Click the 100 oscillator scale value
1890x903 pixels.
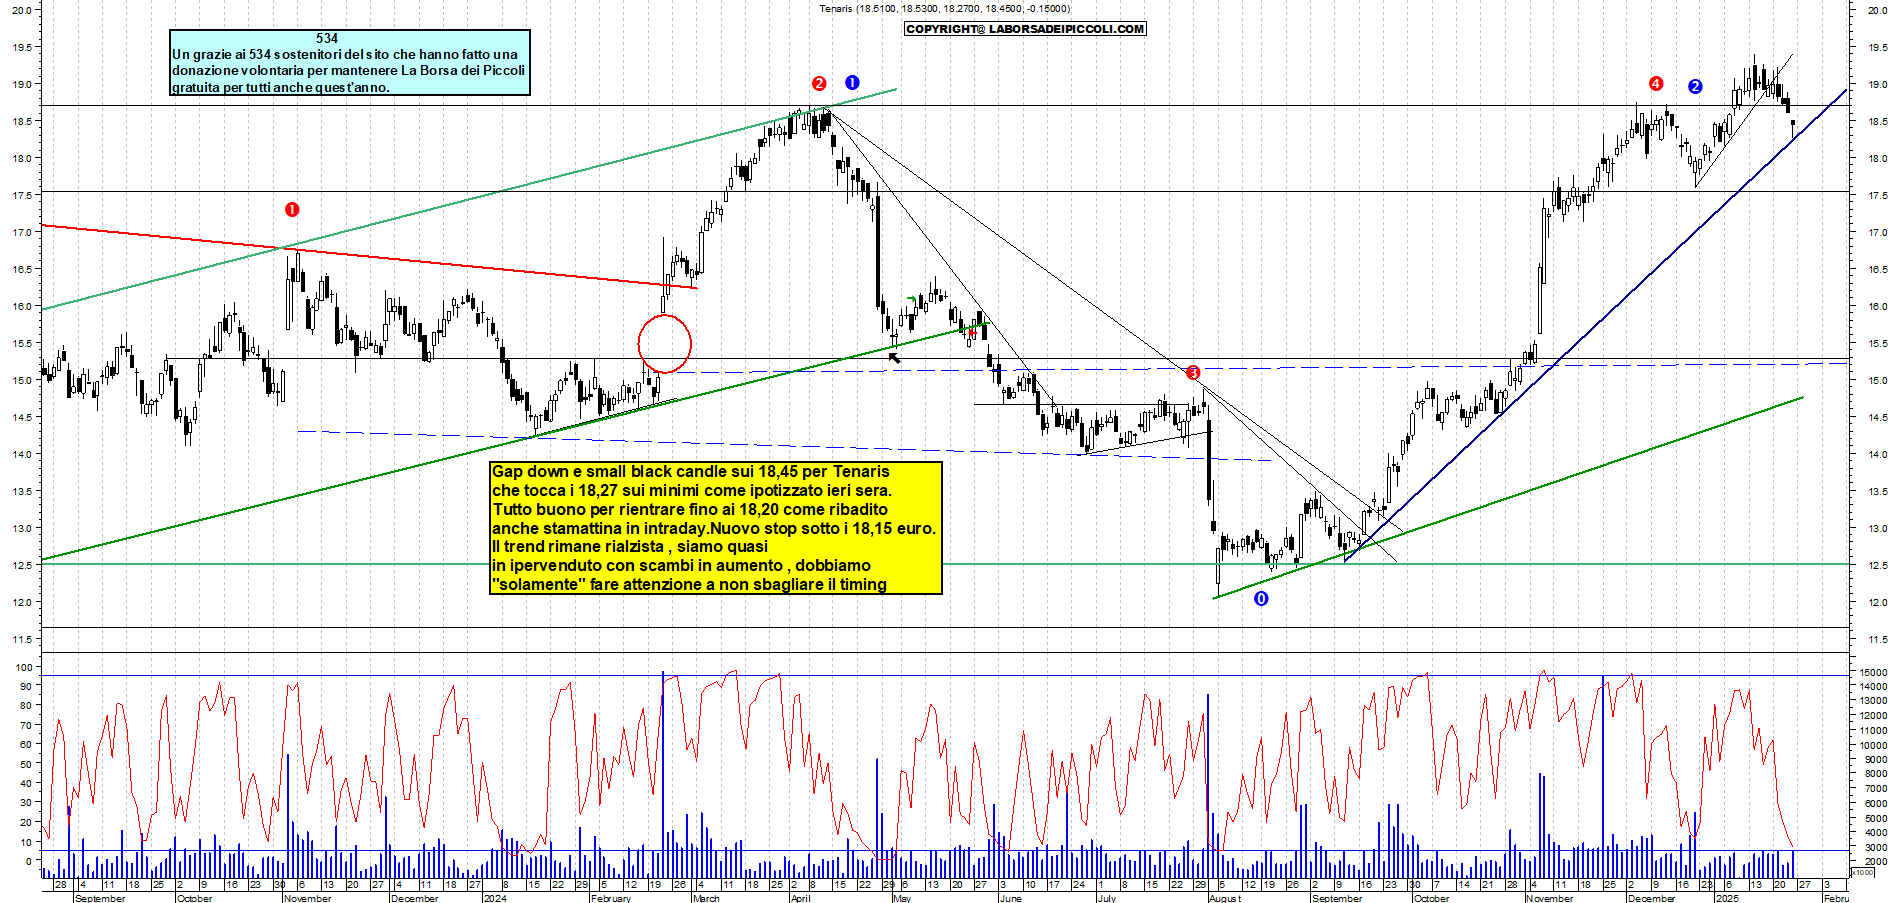click(24, 667)
